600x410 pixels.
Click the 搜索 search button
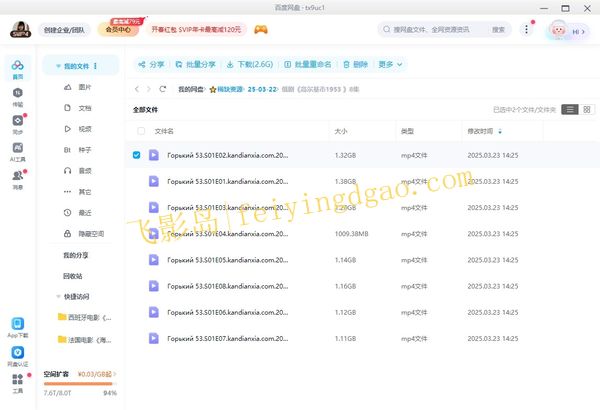498,29
